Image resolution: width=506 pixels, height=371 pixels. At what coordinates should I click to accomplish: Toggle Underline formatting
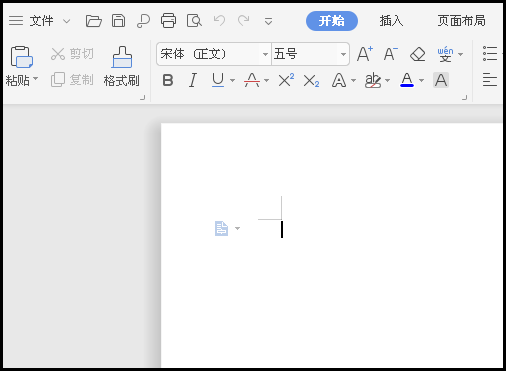(x=218, y=80)
